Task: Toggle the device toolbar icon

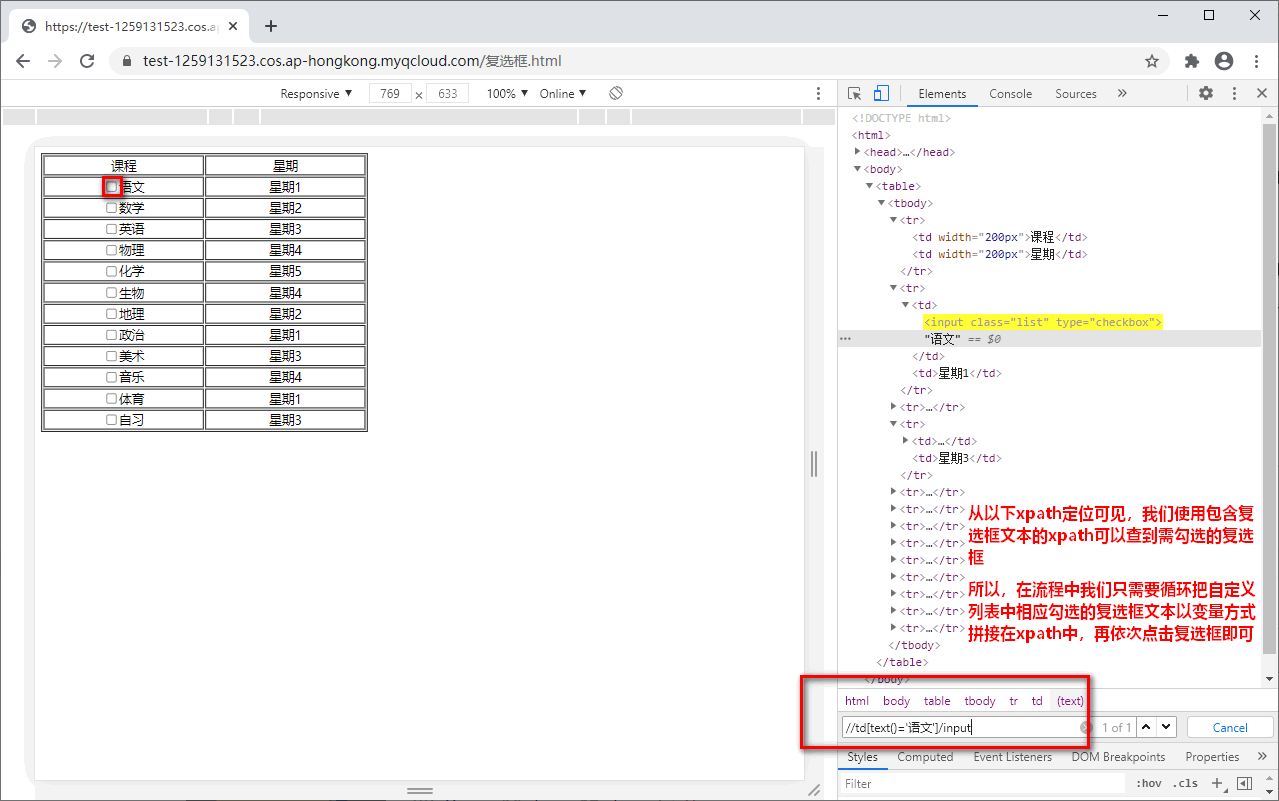Action: pyautogui.click(x=881, y=93)
